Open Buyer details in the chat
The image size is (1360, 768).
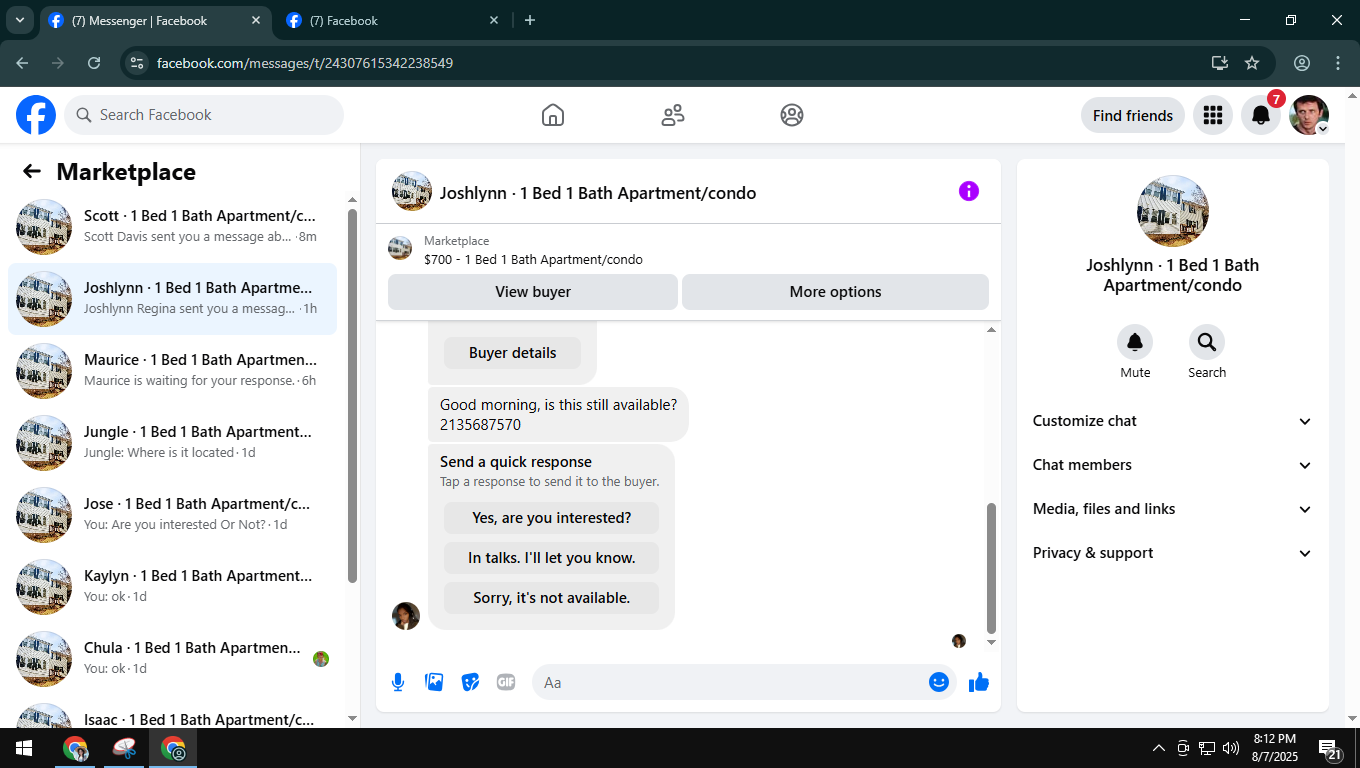tap(512, 353)
